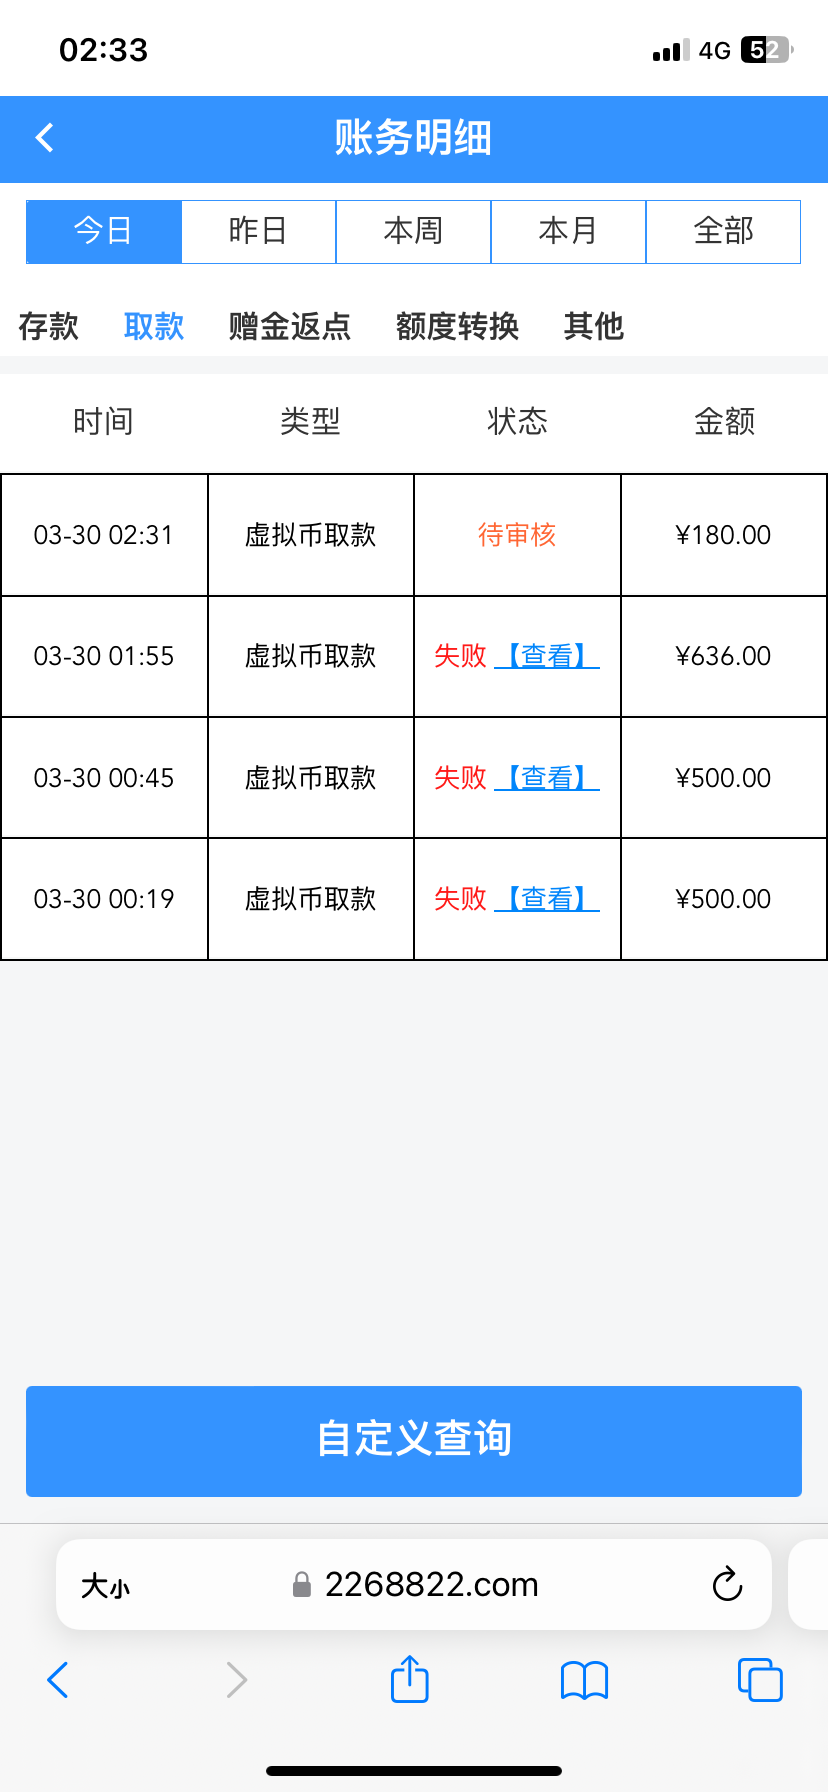
Task: Open the 赠金返点 category tab
Action: point(289,326)
